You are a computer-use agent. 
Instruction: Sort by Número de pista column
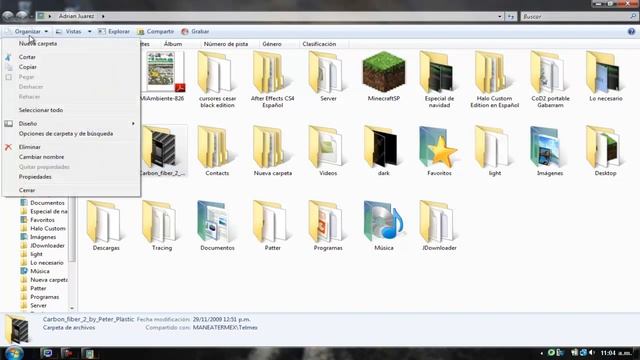(226, 44)
